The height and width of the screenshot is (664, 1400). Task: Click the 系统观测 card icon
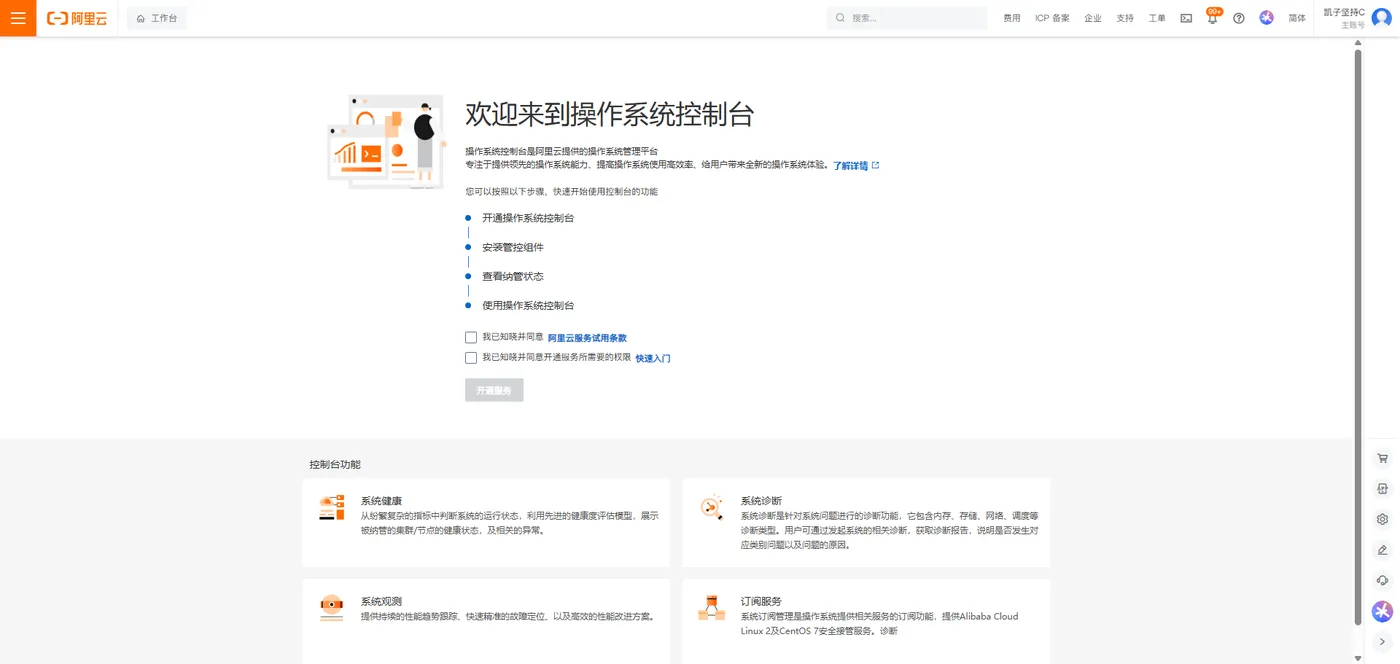tap(332, 608)
